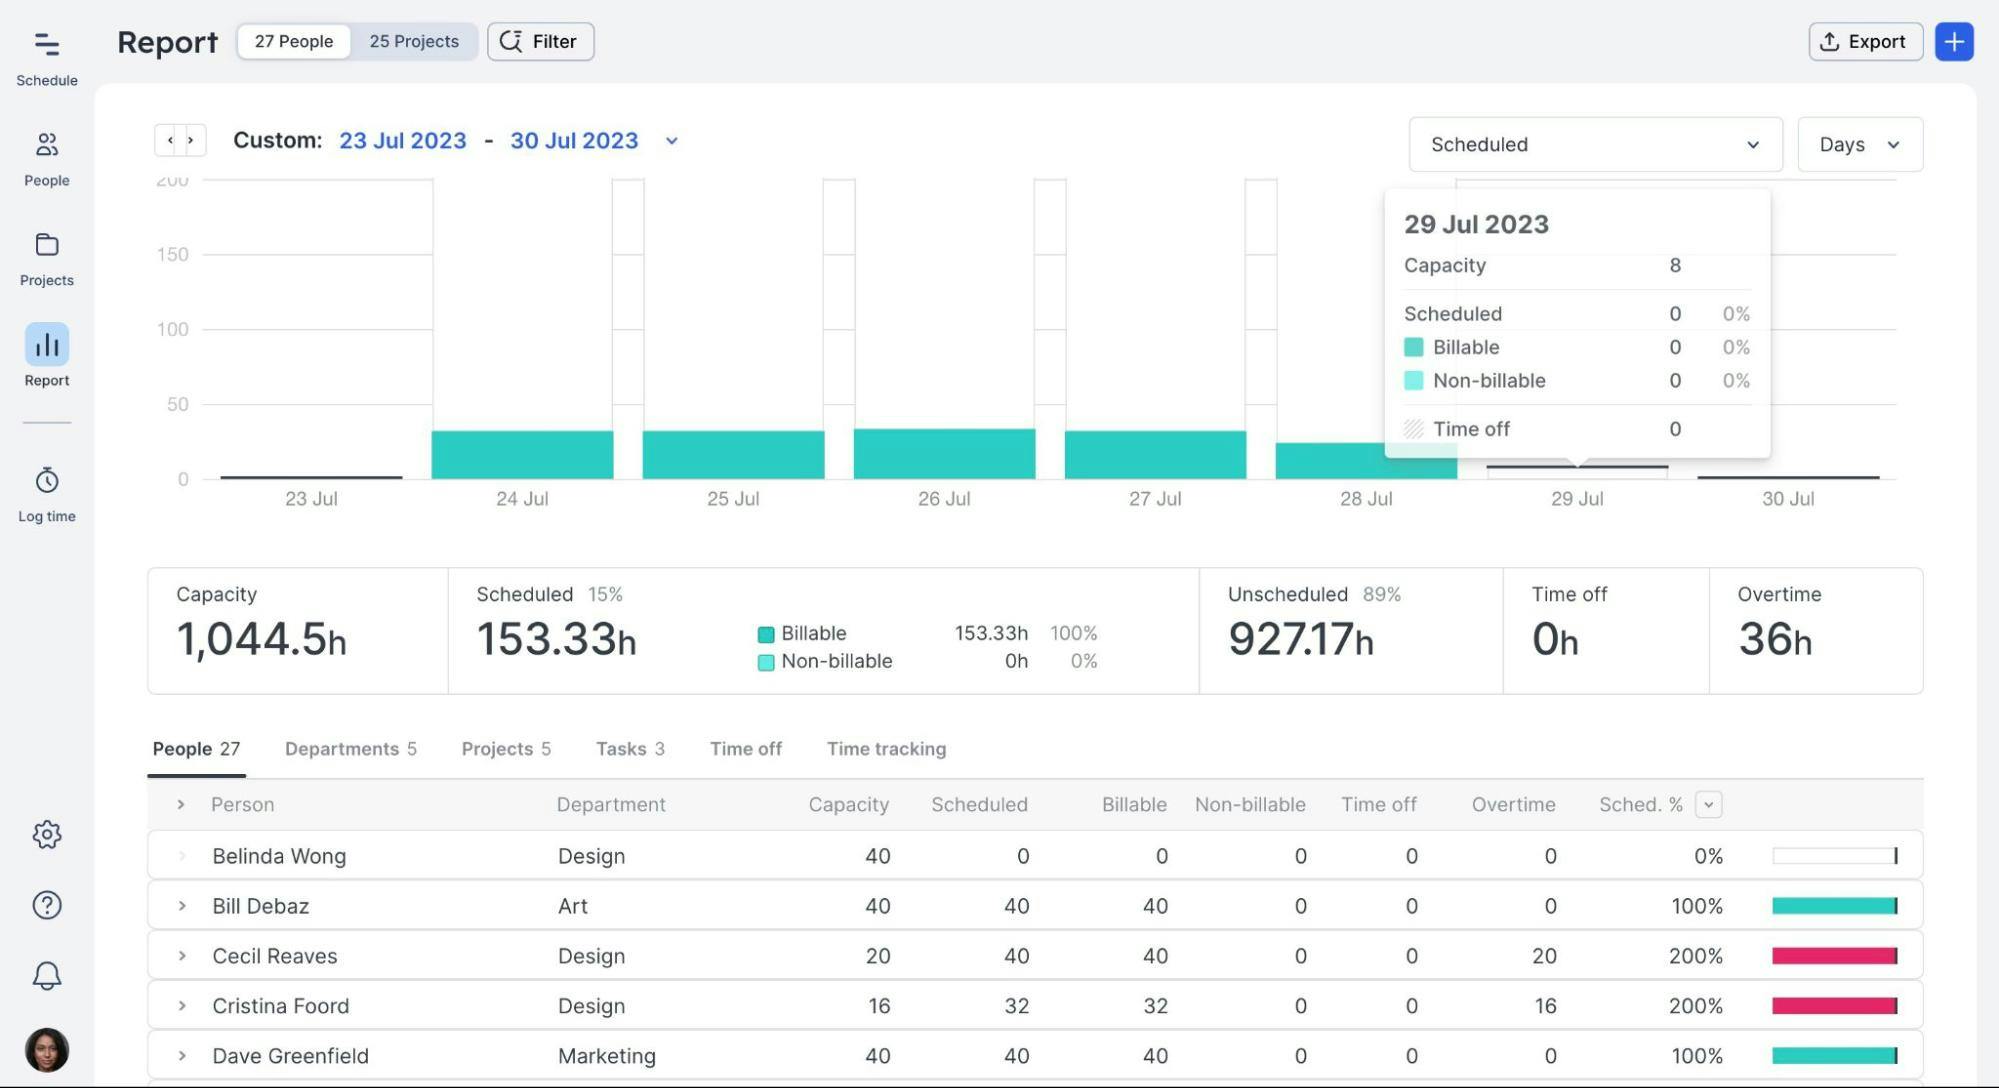Go to previous date range arrow
The width and height of the screenshot is (1999, 1088).
pyautogui.click(x=169, y=141)
